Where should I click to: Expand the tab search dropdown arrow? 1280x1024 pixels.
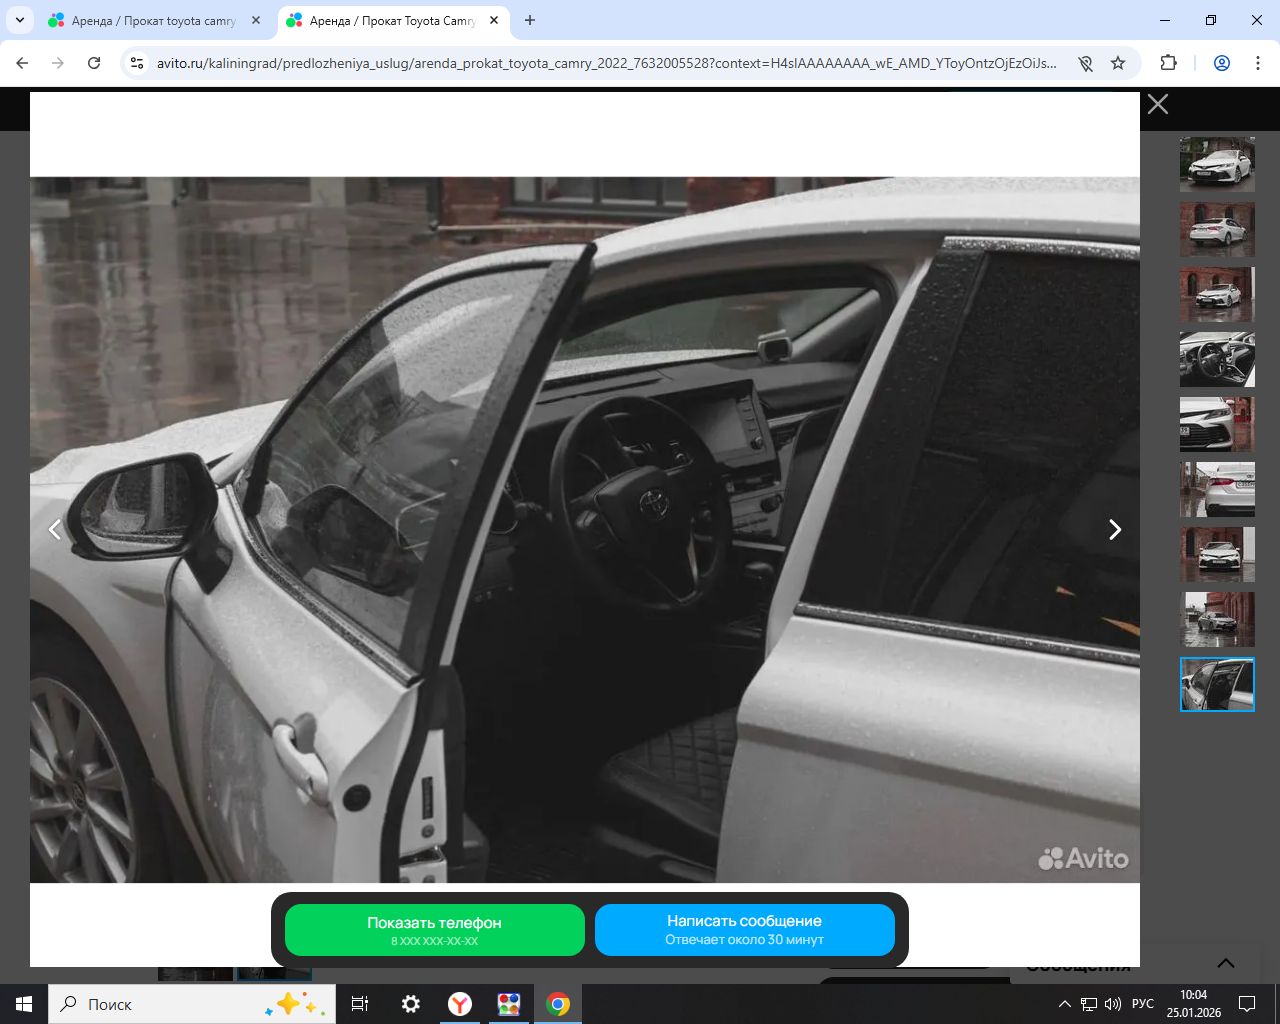coord(19,21)
